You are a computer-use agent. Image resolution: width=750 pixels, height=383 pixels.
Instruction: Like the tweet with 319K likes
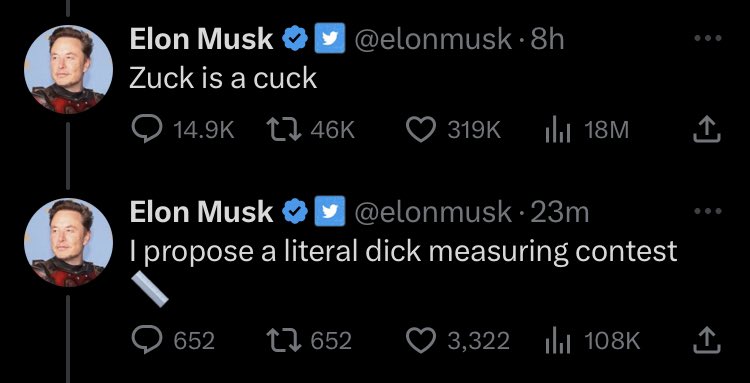tap(420, 130)
